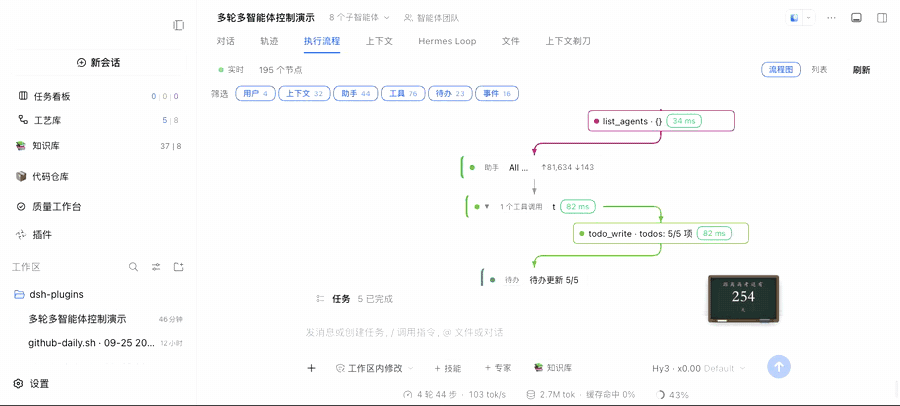Add an expert with + 专家
Screen dimensions: 900x406
(x=498, y=368)
